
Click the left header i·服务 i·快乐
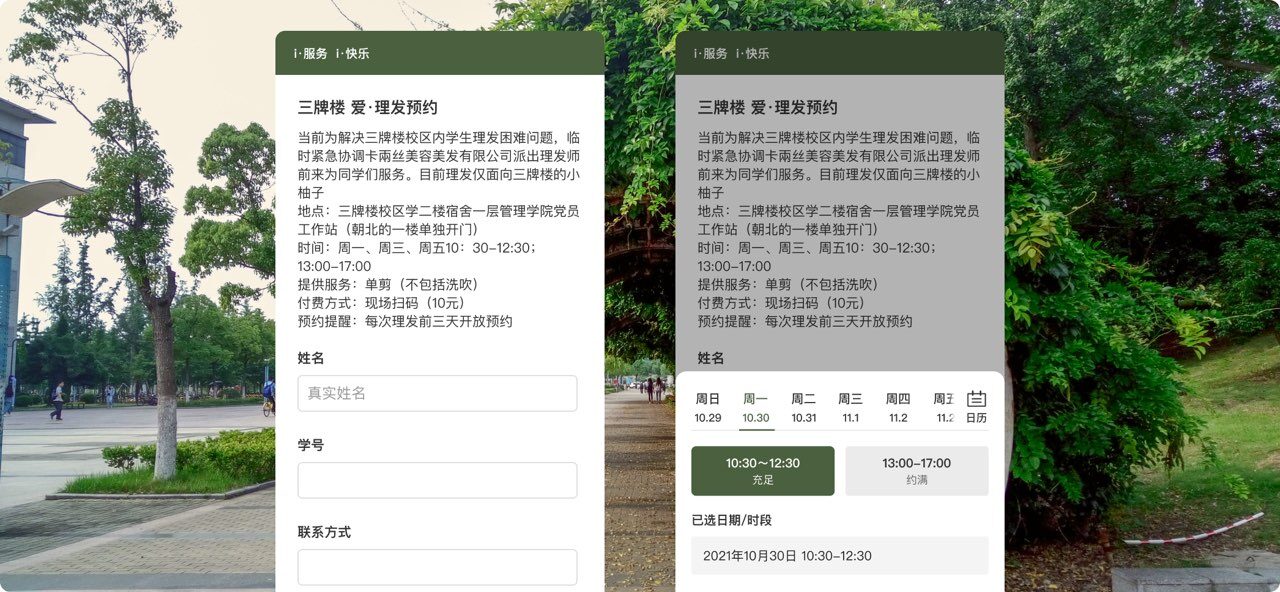(x=331, y=54)
